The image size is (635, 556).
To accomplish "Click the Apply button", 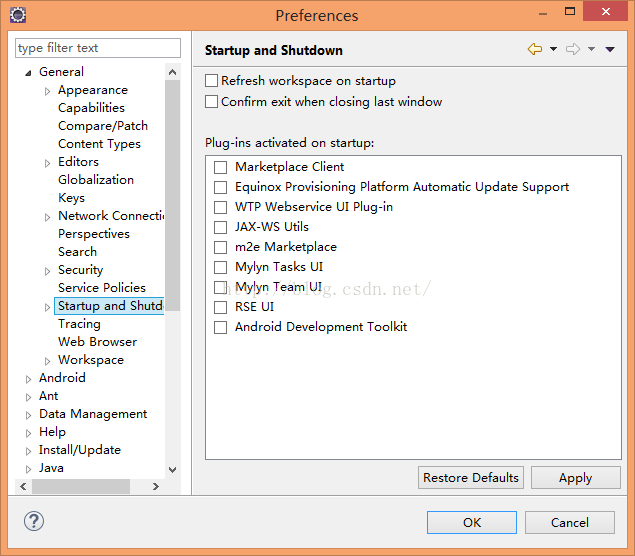I will click(575, 477).
